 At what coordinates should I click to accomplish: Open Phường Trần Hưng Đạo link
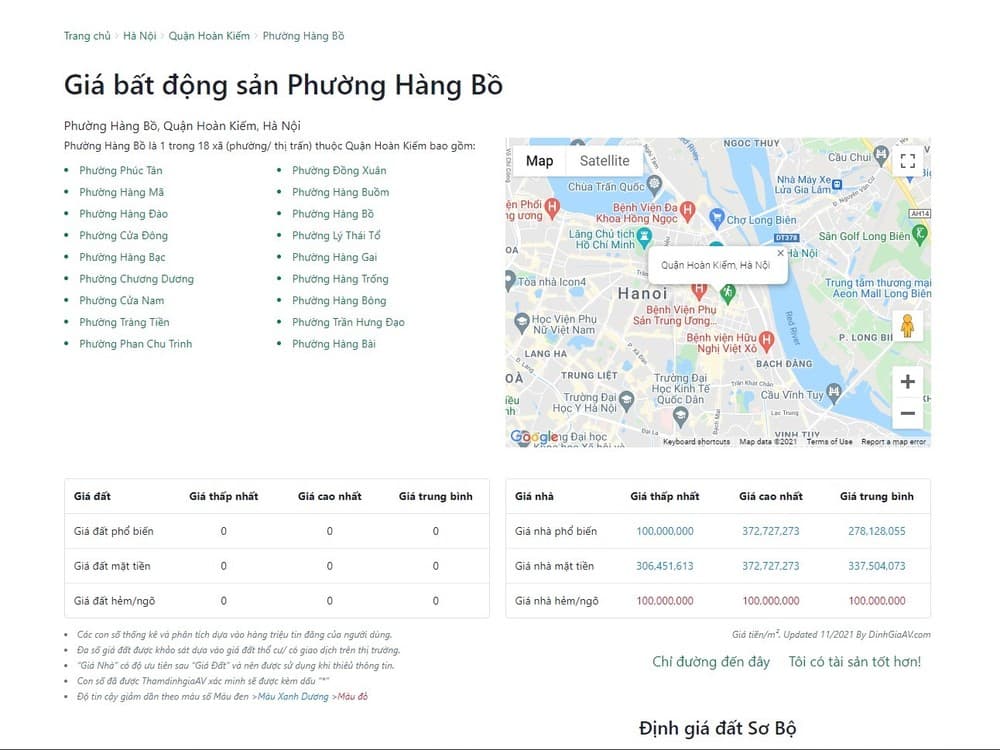348,322
